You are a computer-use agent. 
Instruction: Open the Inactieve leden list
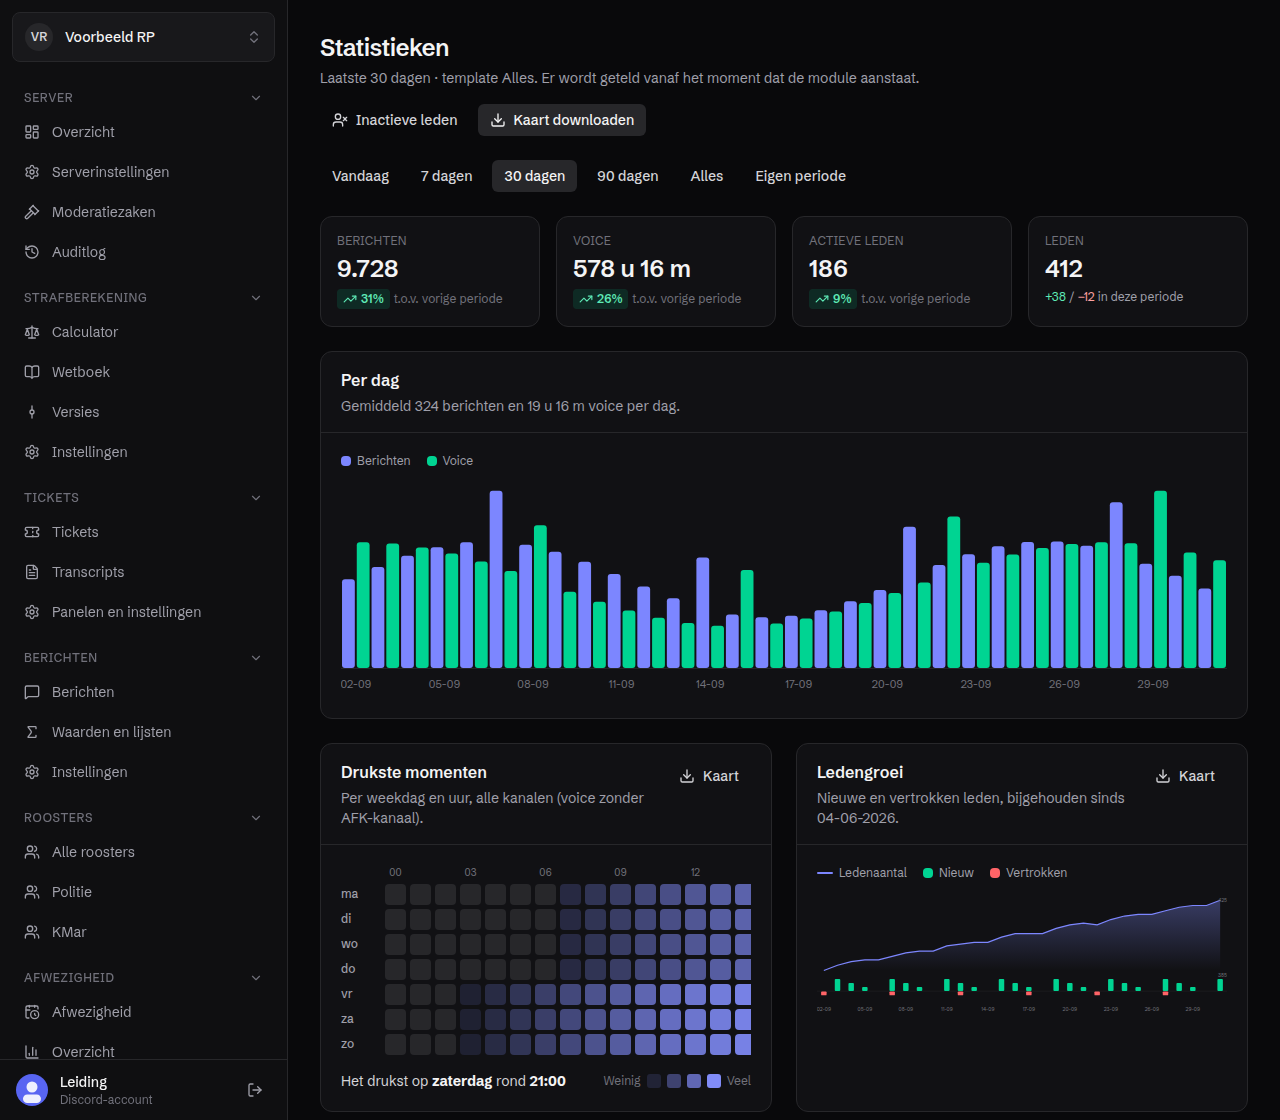[395, 120]
